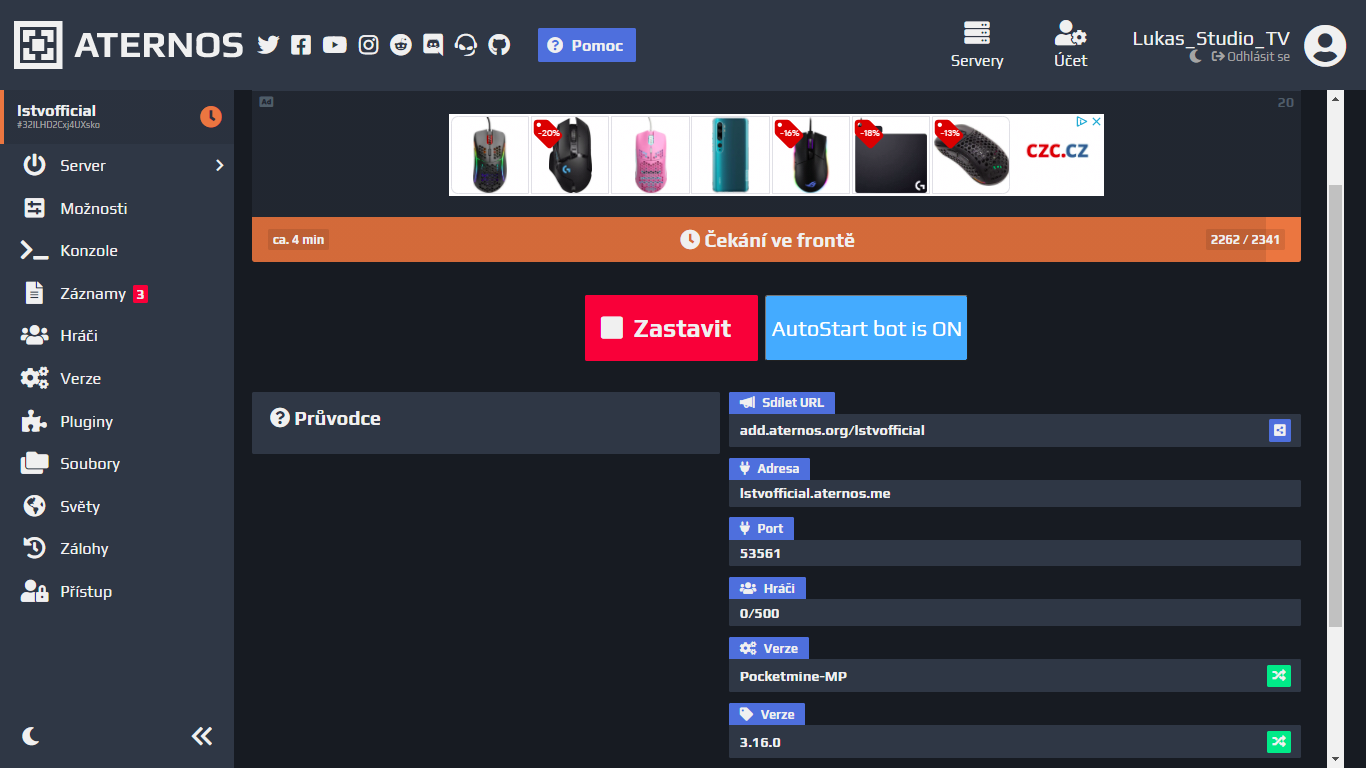Open the YouTube channel icon
The width and height of the screenshot is (1366, 768).
[335, 45]
